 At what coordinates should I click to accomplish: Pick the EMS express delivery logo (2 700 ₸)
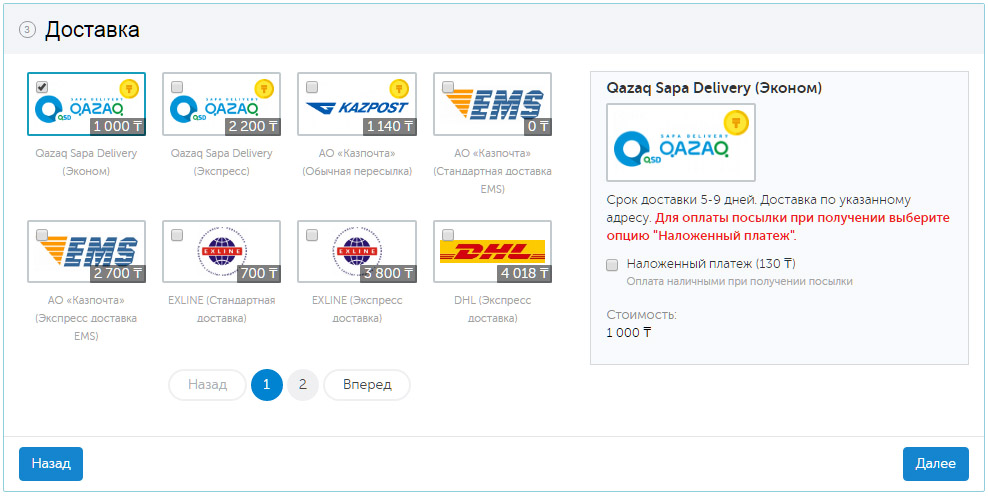(x=86, y=250)
